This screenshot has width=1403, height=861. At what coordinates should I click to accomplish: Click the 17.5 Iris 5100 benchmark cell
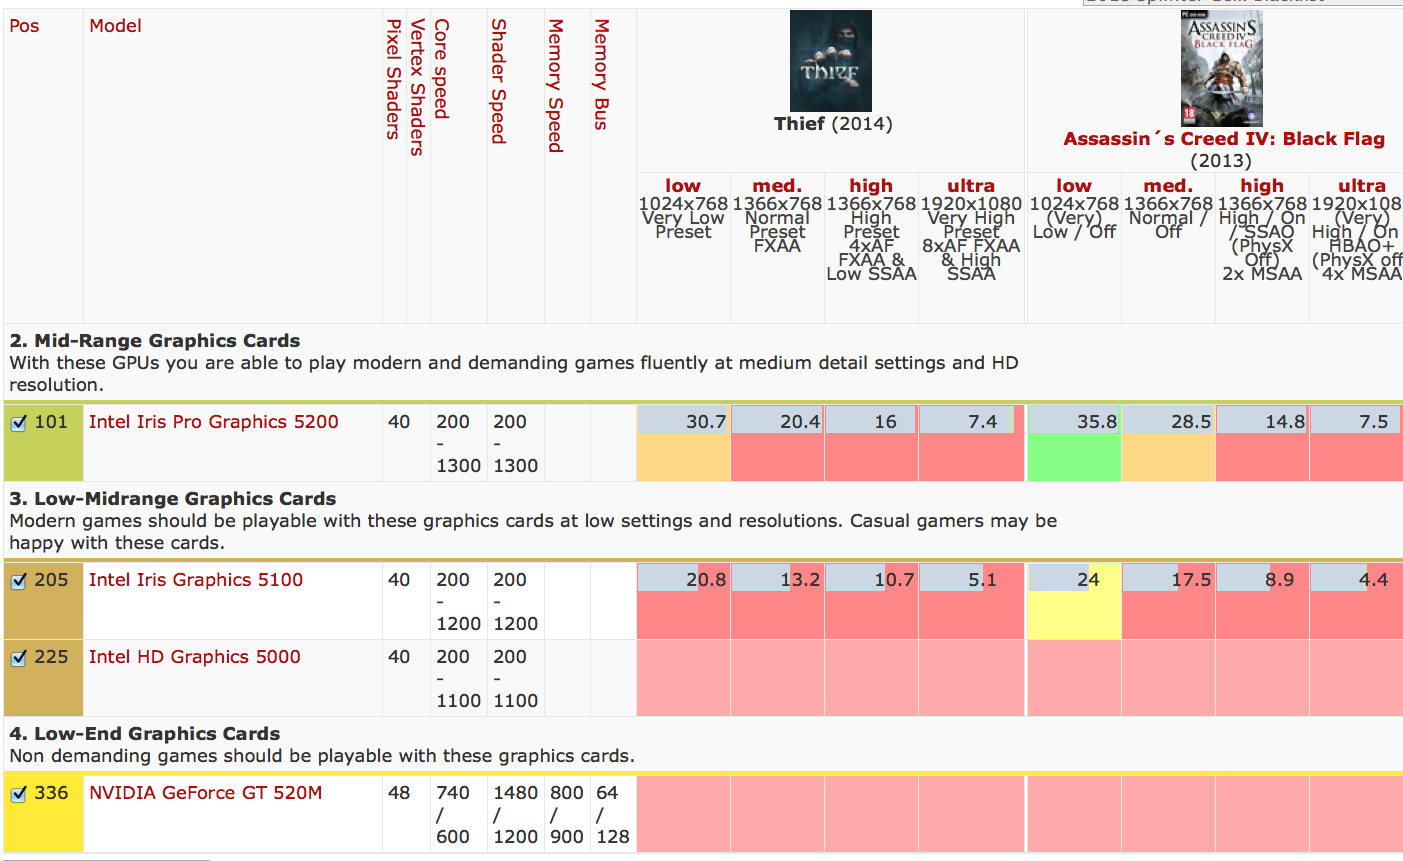pos(1168,601)
